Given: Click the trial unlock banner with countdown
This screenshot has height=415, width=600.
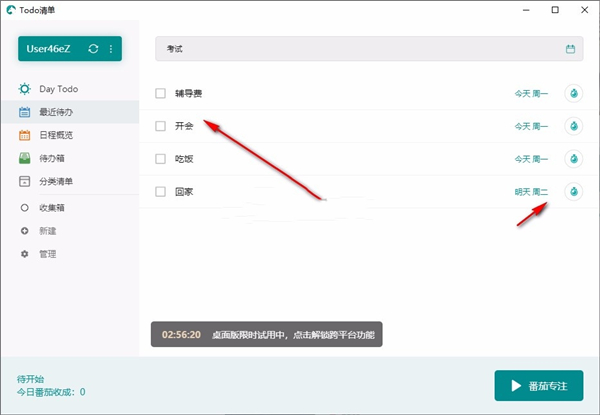Looking at the screenshot, I should pyautogui.click(x=266, y=335).
